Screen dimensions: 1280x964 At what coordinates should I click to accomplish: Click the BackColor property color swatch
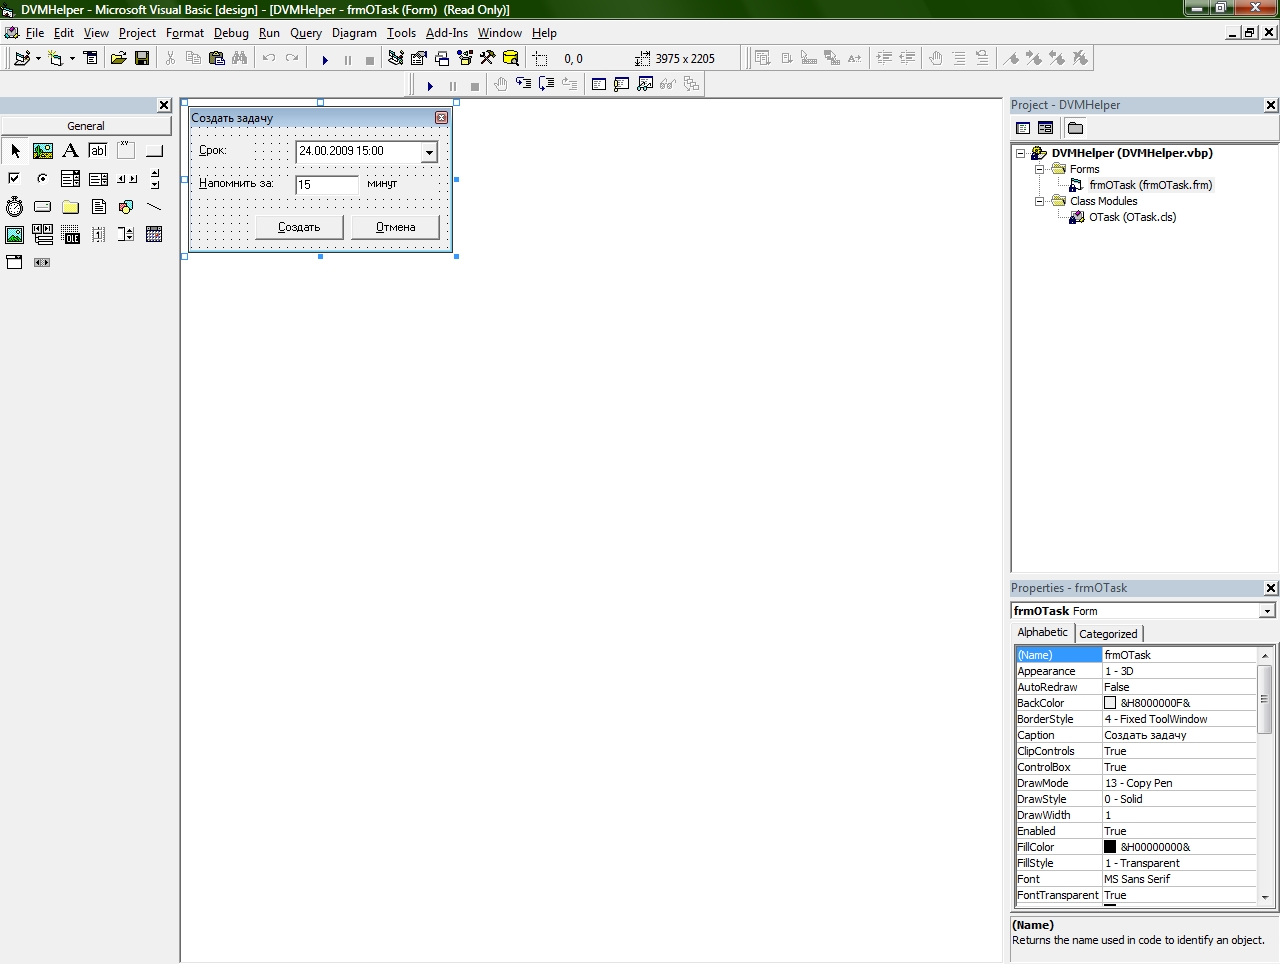[x=1110, y=703]
